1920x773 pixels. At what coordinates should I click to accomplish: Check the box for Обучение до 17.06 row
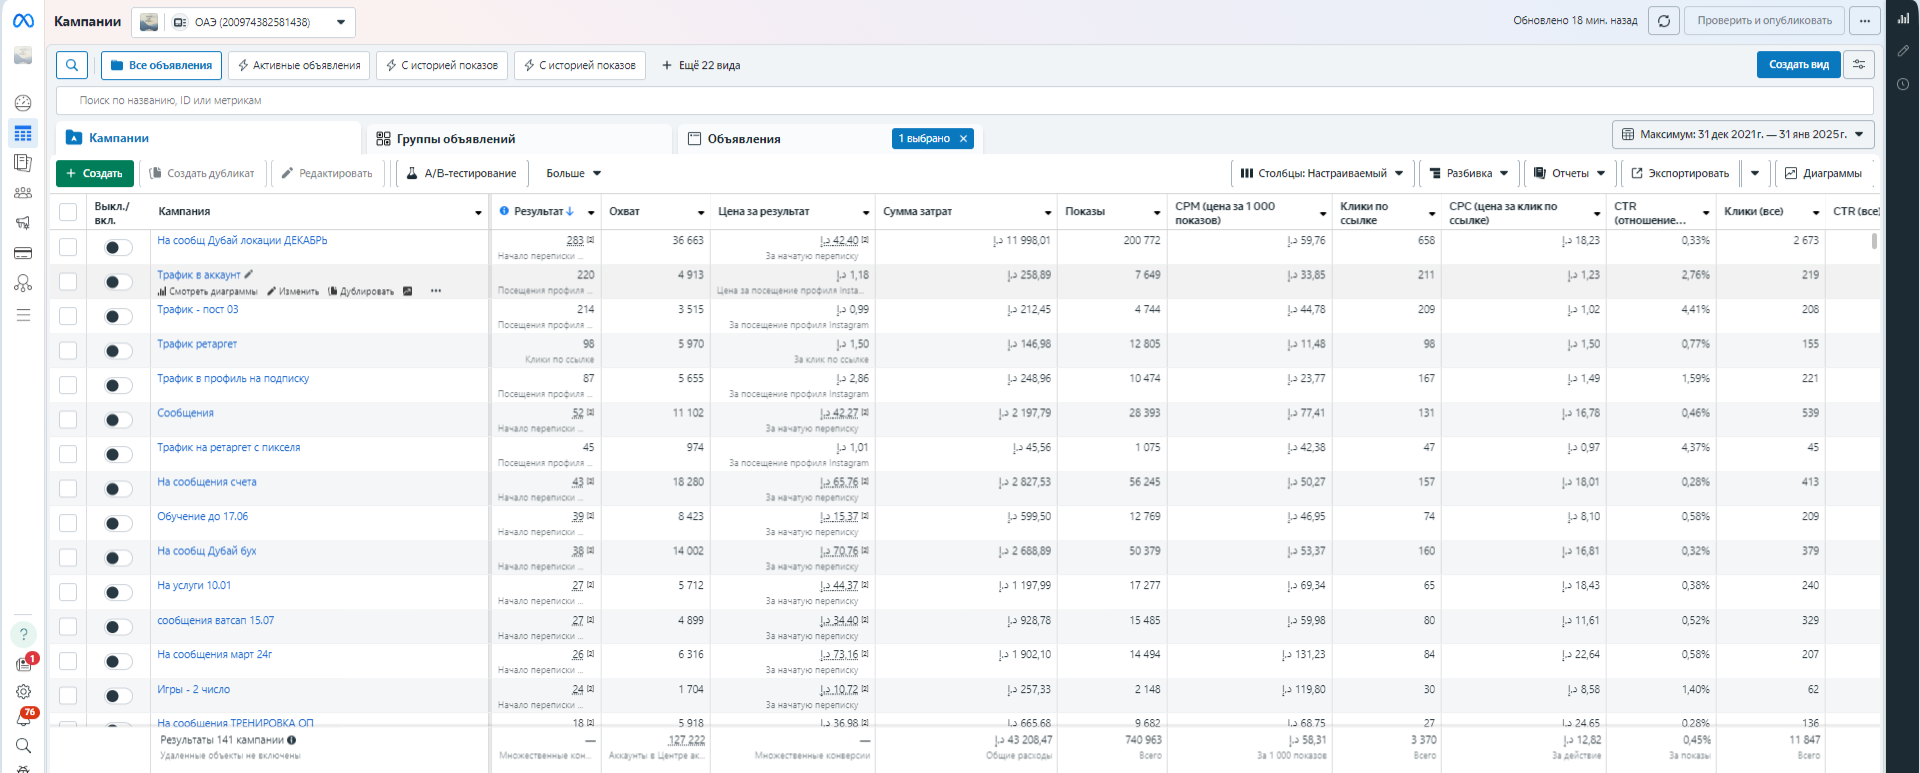coord(68,523)
